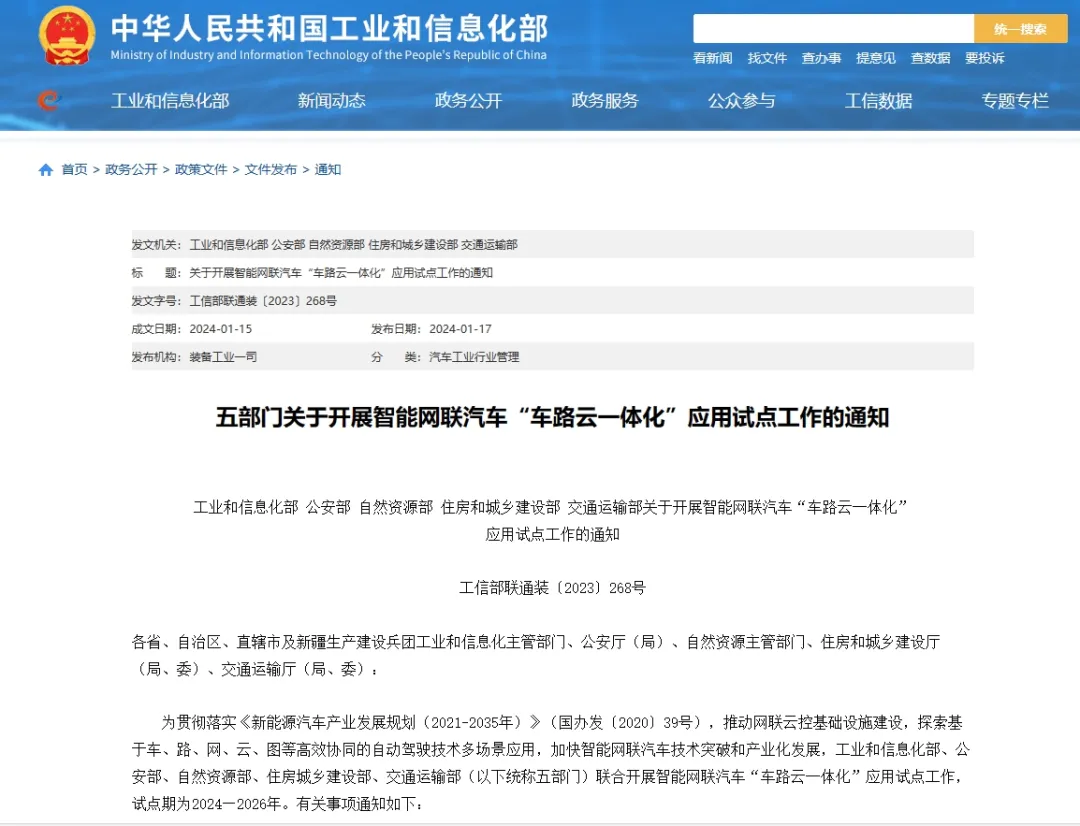Image resolution: width=1080 pixels, height=826 pixels.
Task: Go to 首页 in the breadcrumb
Action: click(74, 169)
